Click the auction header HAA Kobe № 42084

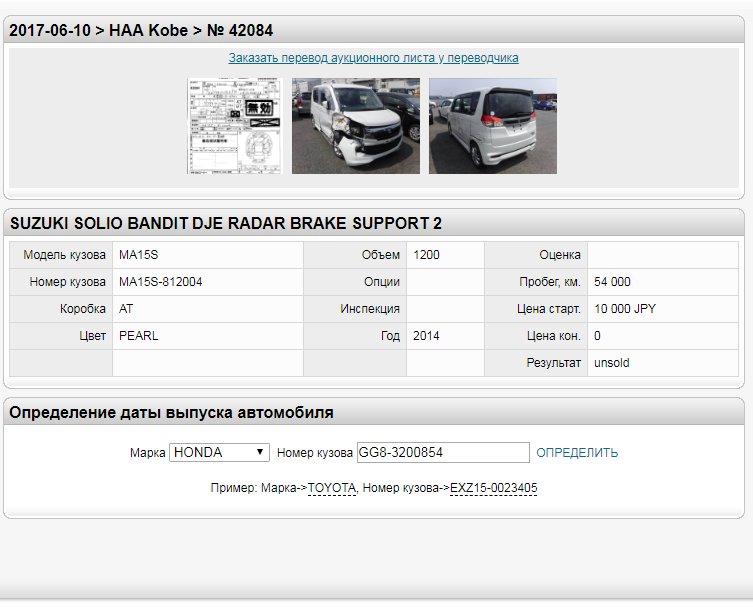pyautogui.click(x=141, y=31)
